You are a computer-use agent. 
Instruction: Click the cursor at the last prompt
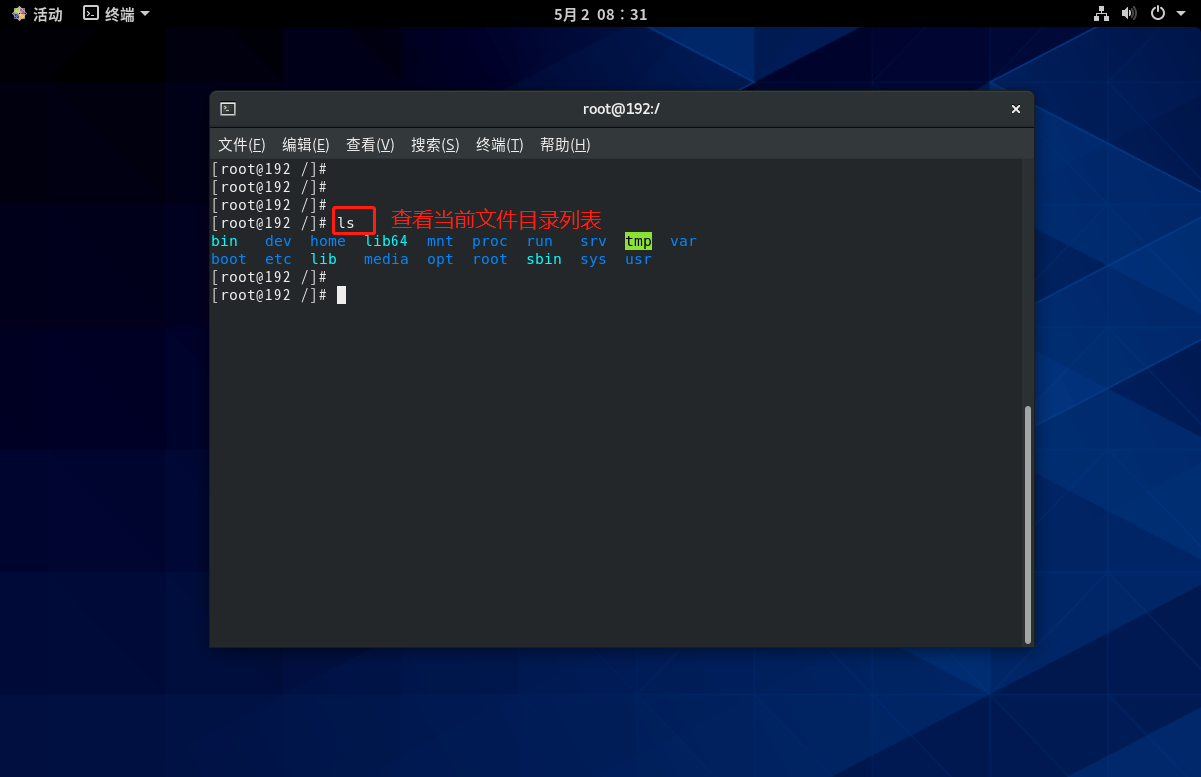point(341,295)
